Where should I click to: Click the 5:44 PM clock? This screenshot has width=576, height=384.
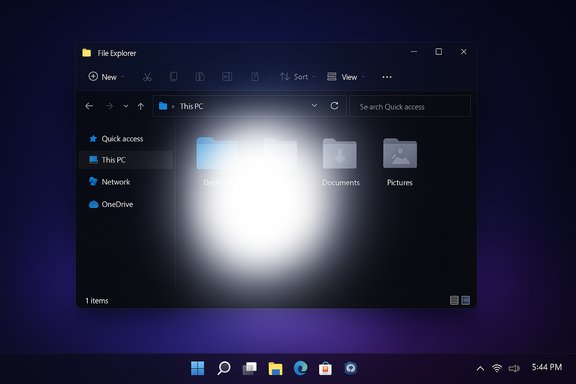(547, 367)
